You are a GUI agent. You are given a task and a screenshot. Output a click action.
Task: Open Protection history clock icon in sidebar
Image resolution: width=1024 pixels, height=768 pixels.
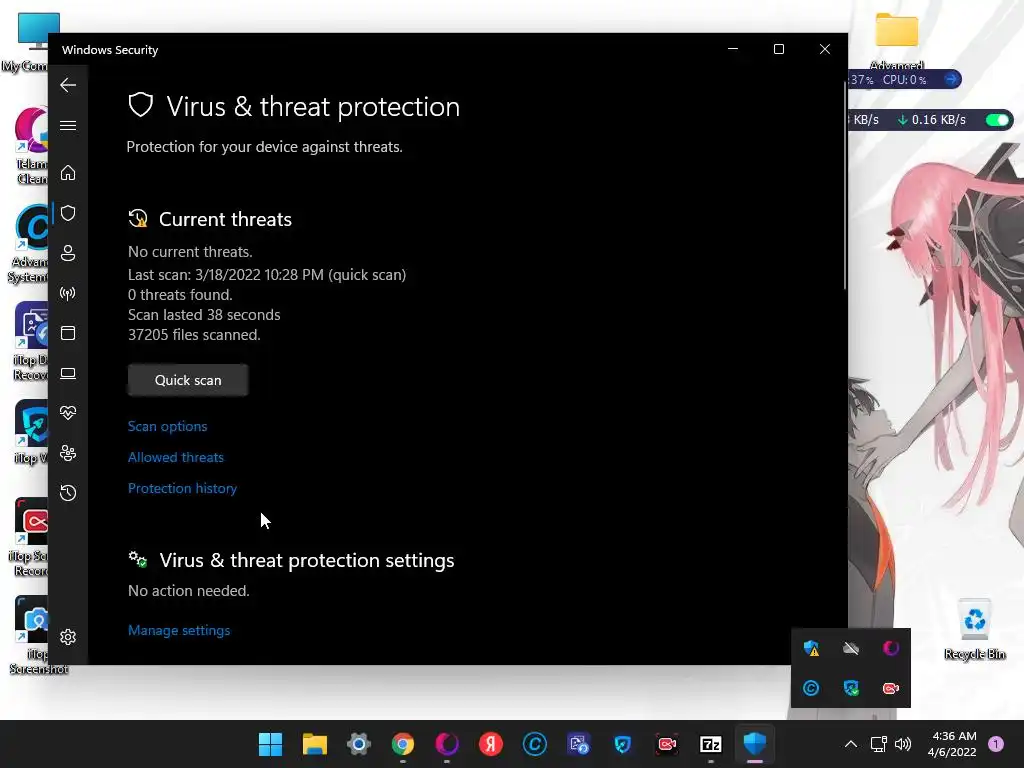pyautogui.click(x=68, y=493)
